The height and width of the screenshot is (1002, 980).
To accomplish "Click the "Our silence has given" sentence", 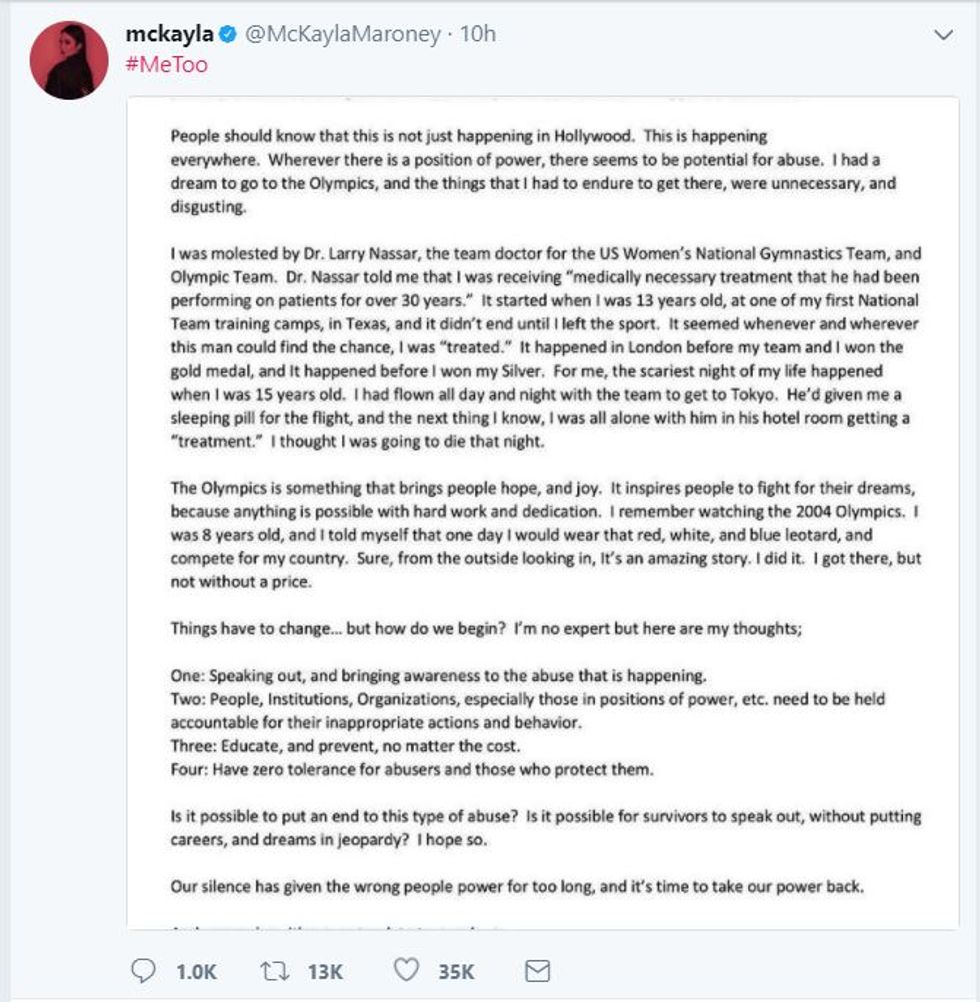I will click(517, 886).
